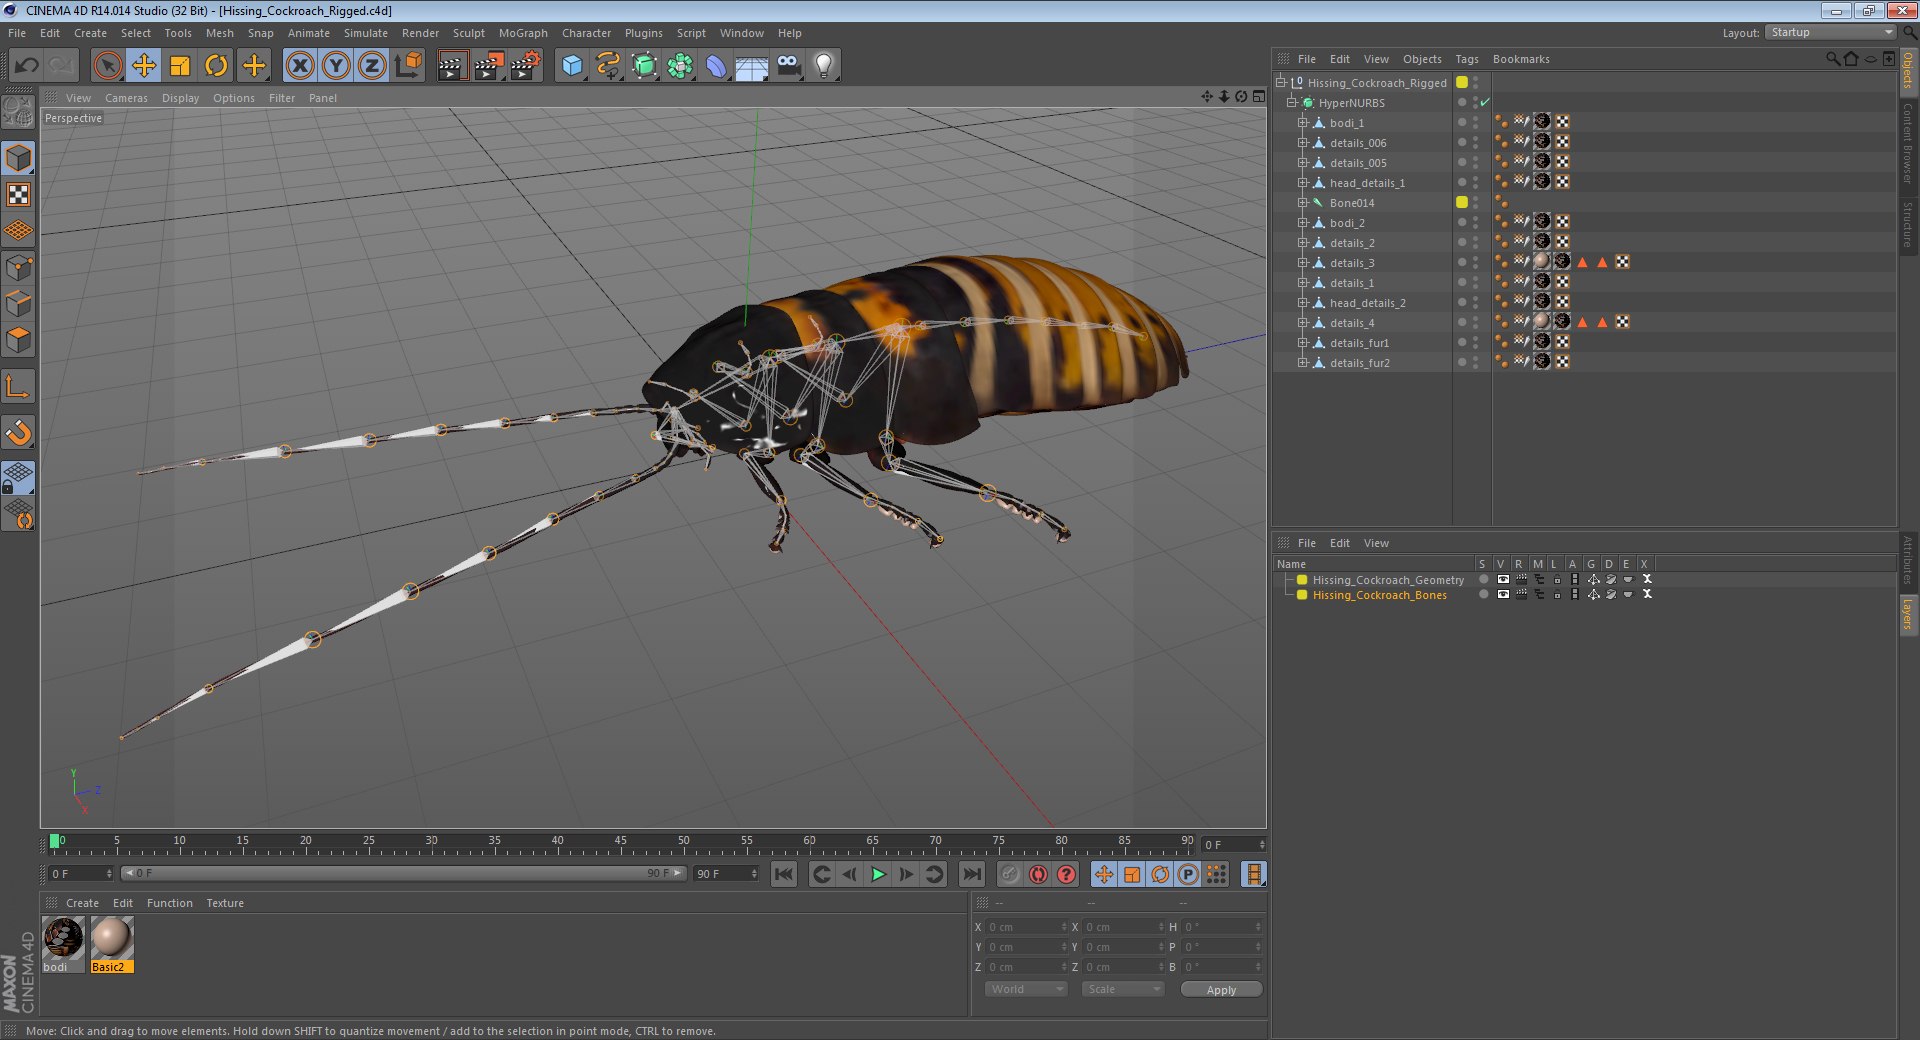The image size is (1920, 1040).
Task: Render the active view
Action: point(452,66)
